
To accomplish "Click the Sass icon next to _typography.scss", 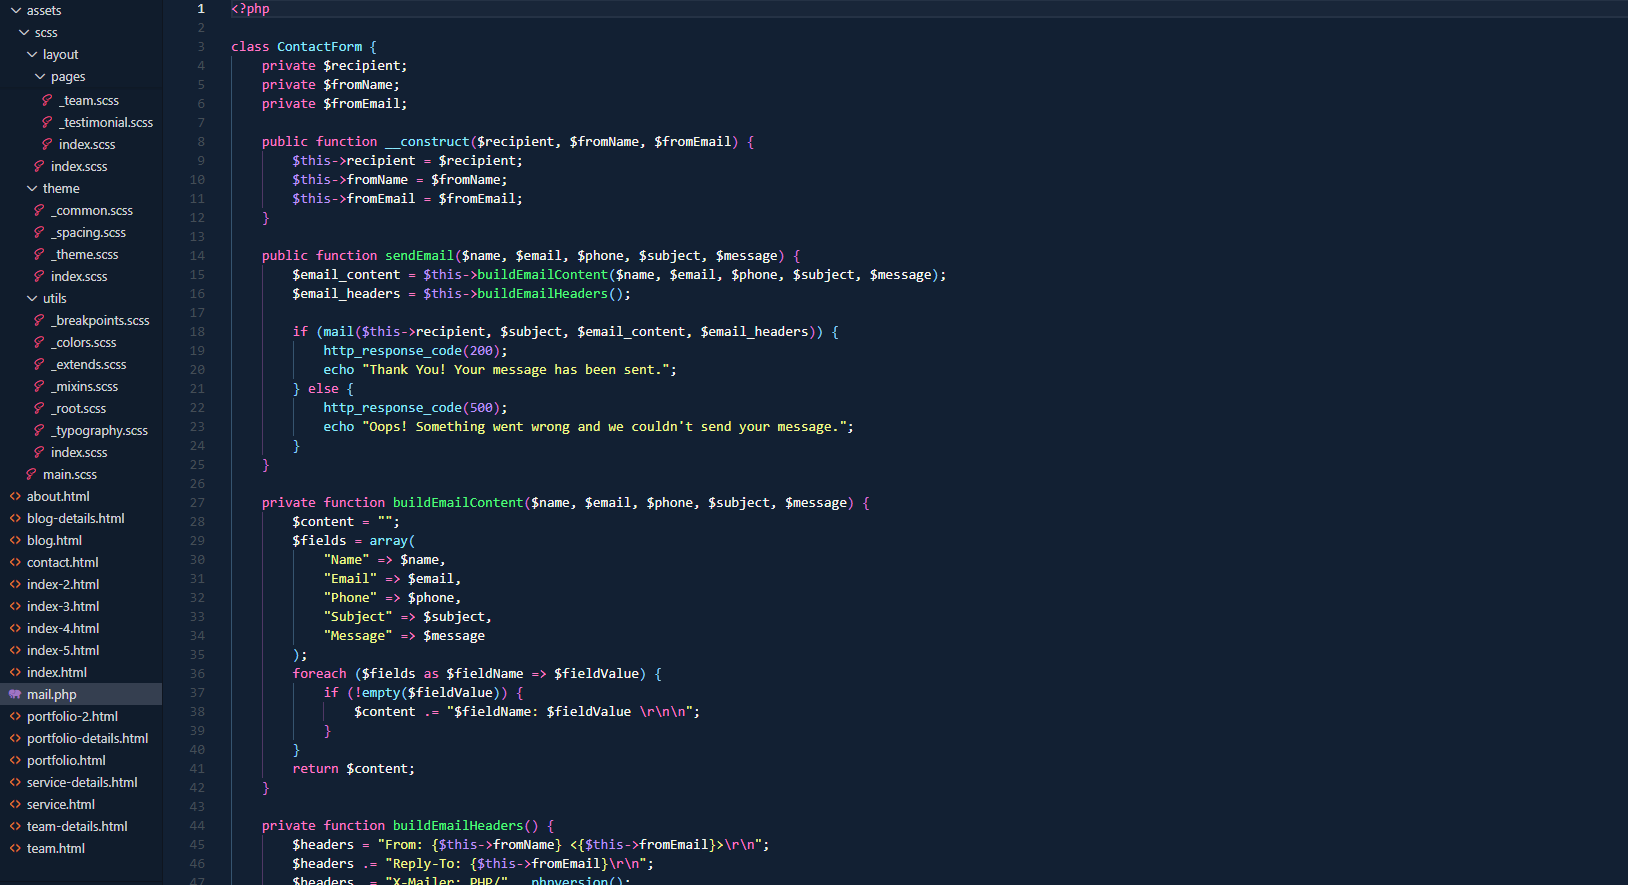I will point(39,430).
